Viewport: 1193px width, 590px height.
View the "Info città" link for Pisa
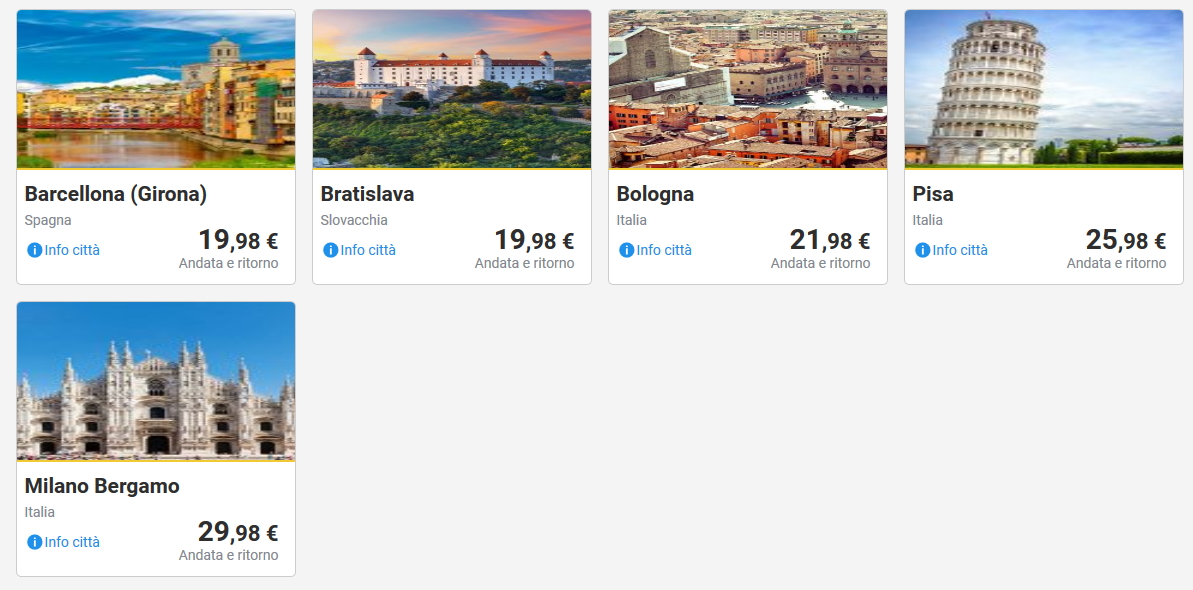pyautogui.click(x=960, y=250)
